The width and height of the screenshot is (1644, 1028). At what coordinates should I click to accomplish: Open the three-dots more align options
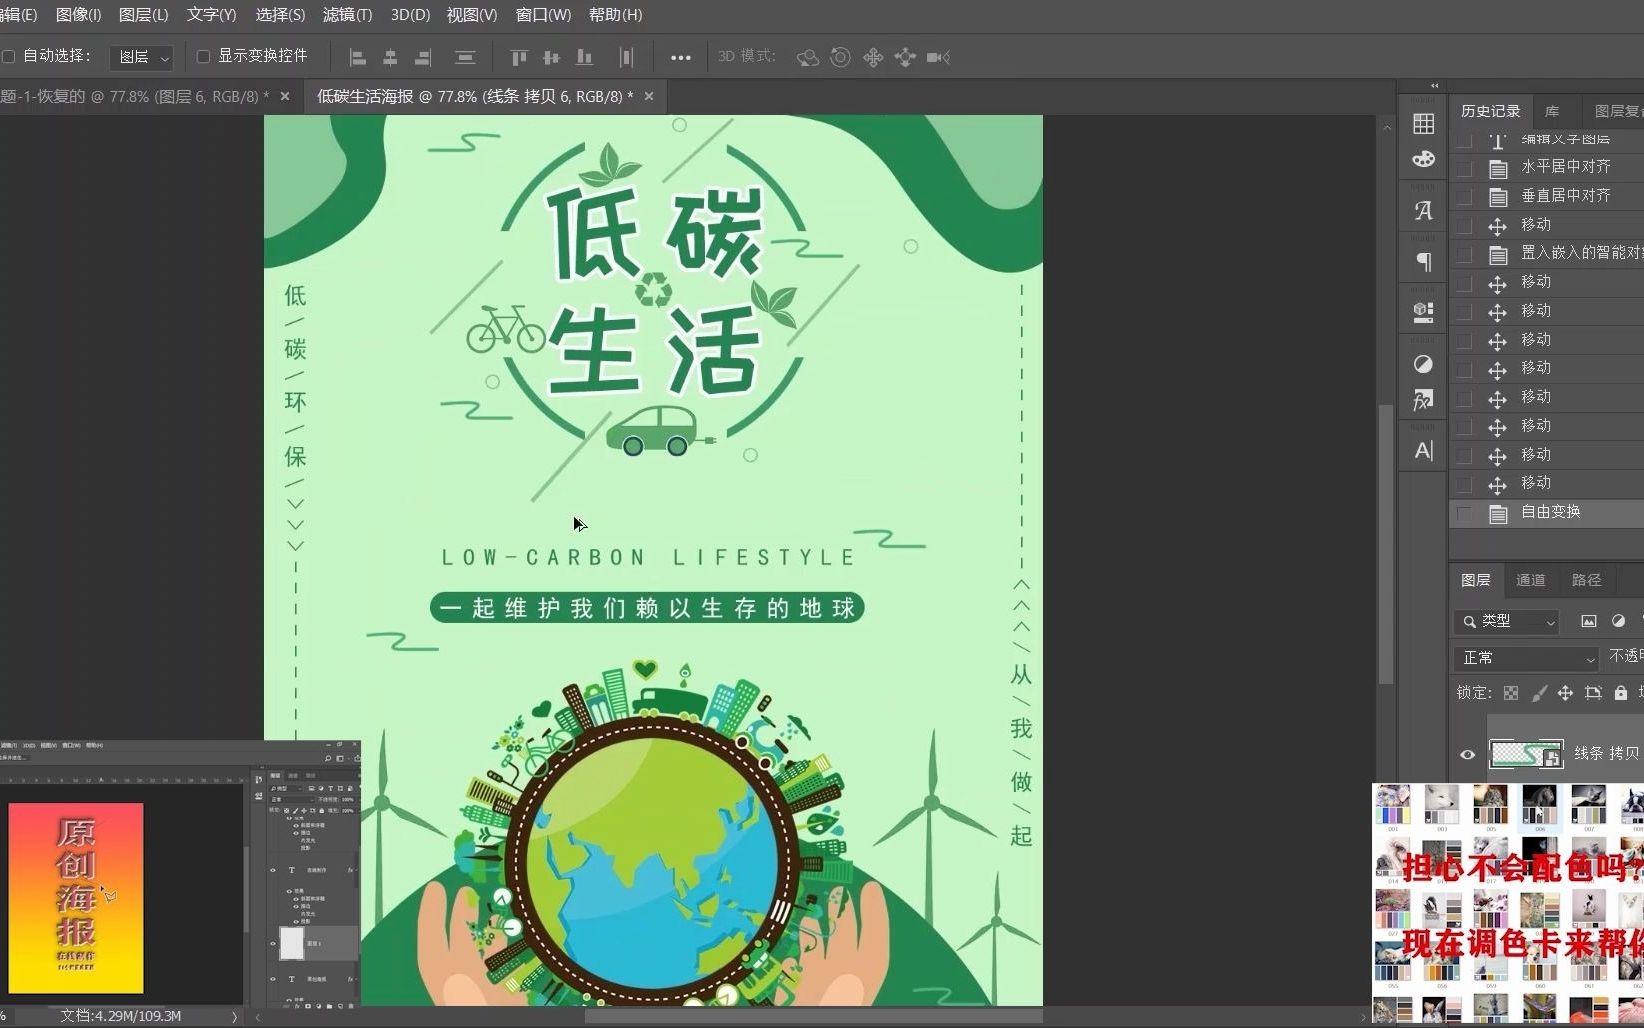point(681,58)
